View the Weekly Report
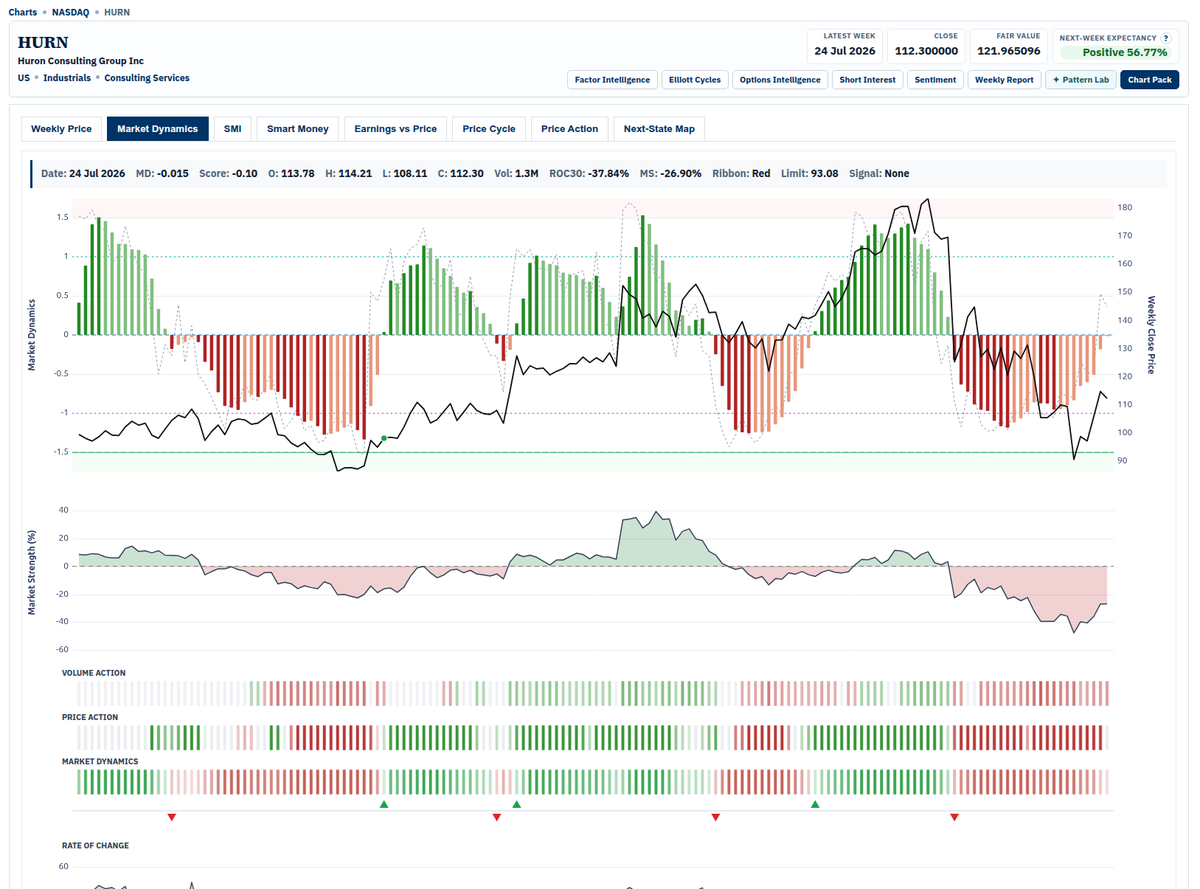The width and height of the screenshot is (1200, 889). 1004,80
